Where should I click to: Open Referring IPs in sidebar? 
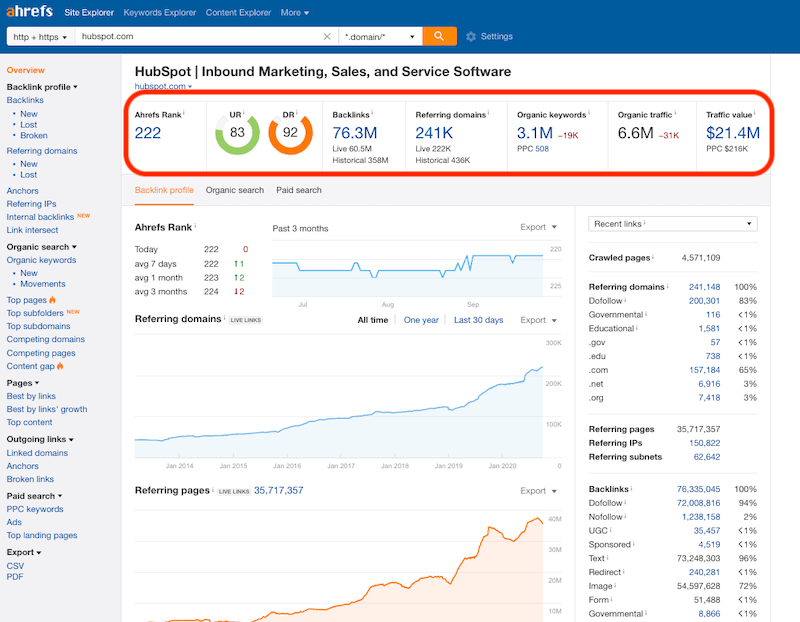32,204
